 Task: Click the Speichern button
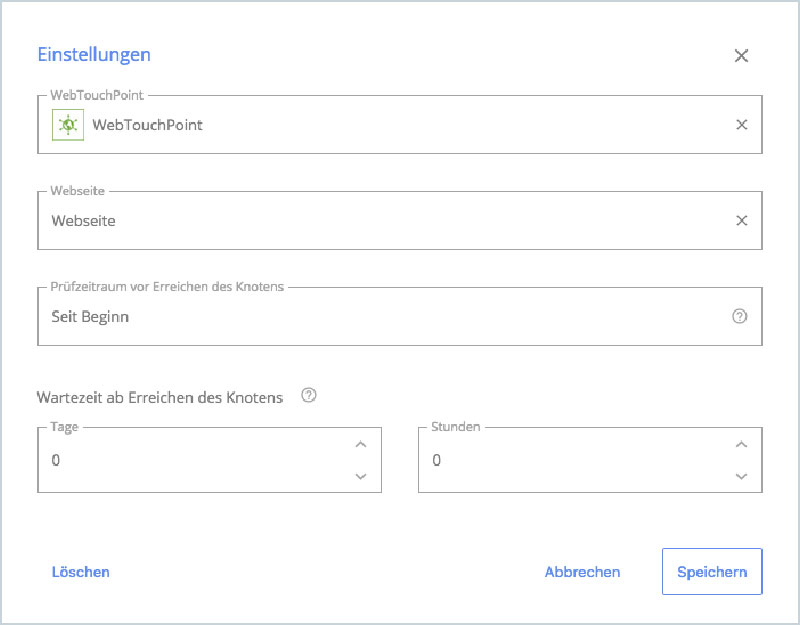point(712,571)
